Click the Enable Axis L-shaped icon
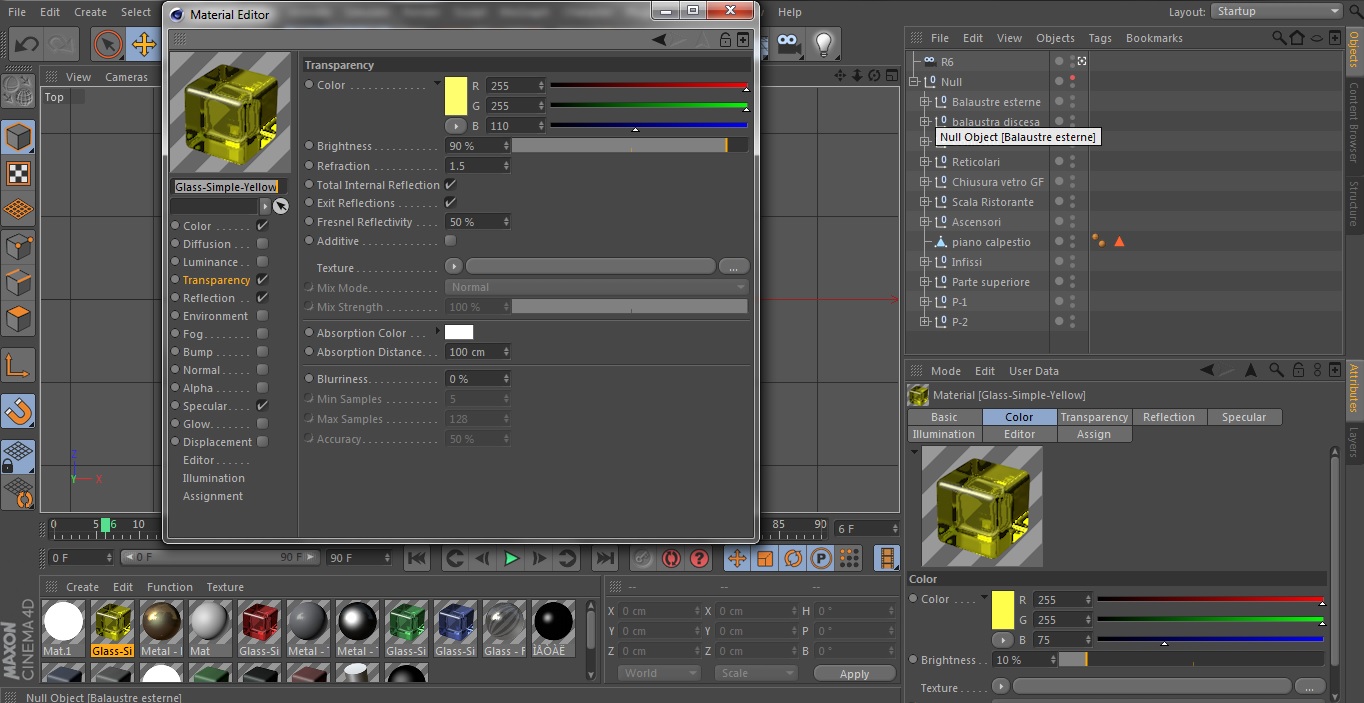1364x703 pixels. tap(18, 365)
